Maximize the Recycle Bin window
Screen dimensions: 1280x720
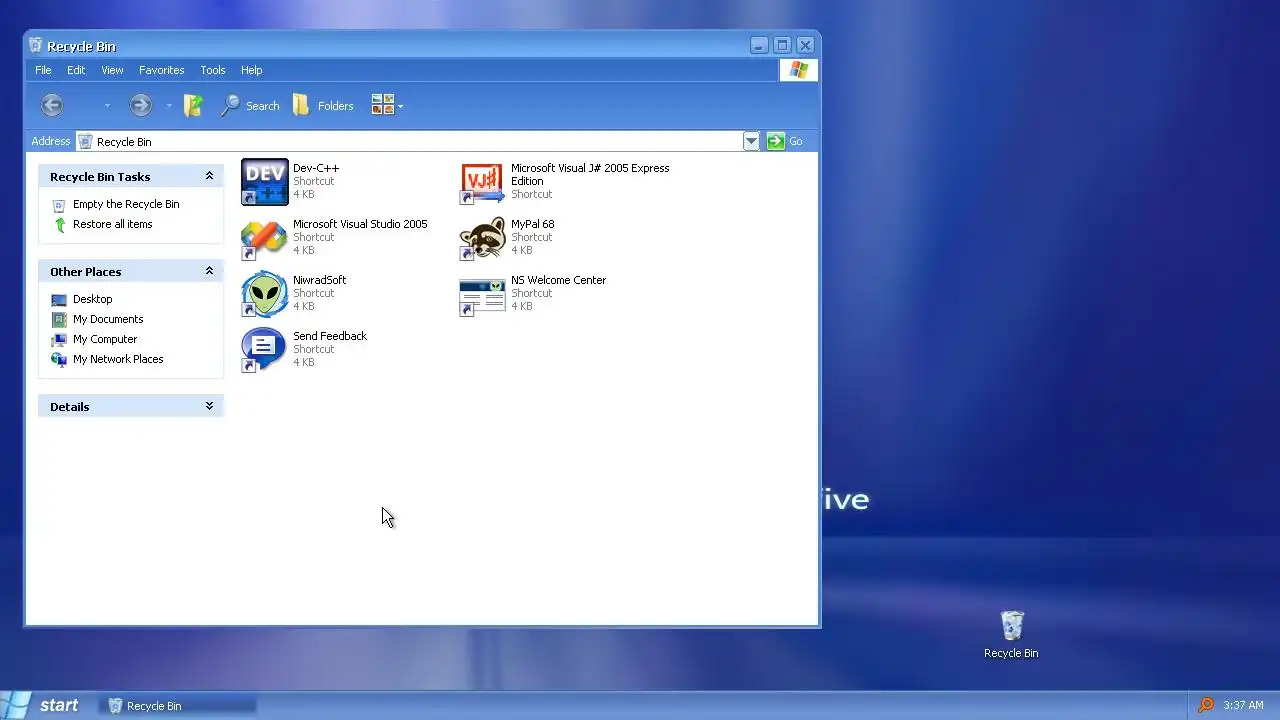click(x=782, y=45)
